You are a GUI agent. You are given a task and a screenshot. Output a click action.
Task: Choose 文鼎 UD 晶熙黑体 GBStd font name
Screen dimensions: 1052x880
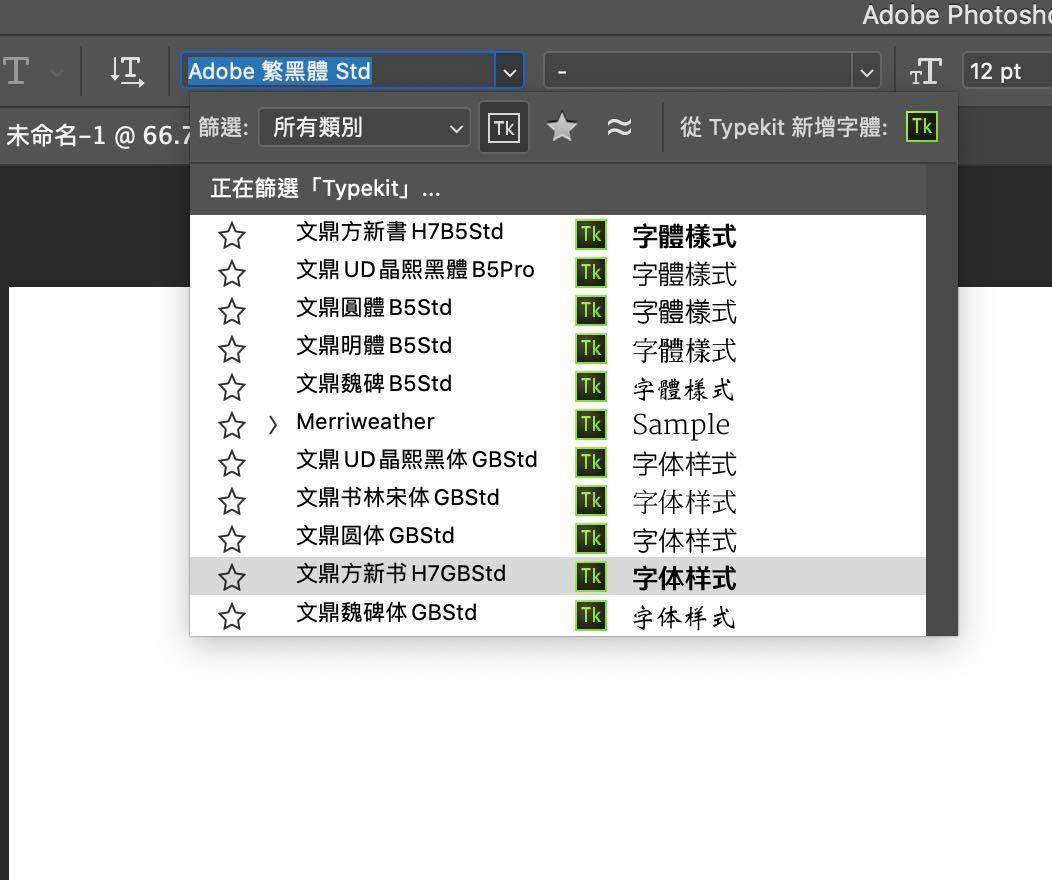[417, 459]
